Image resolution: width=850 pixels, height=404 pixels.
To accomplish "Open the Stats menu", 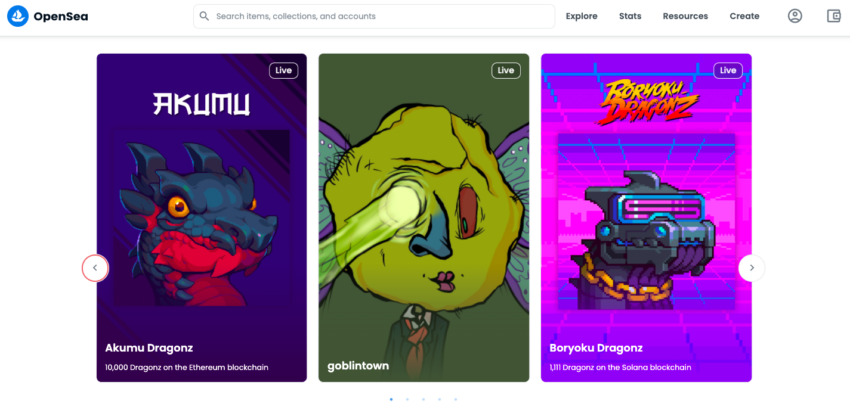I will [x=630, y=16].
